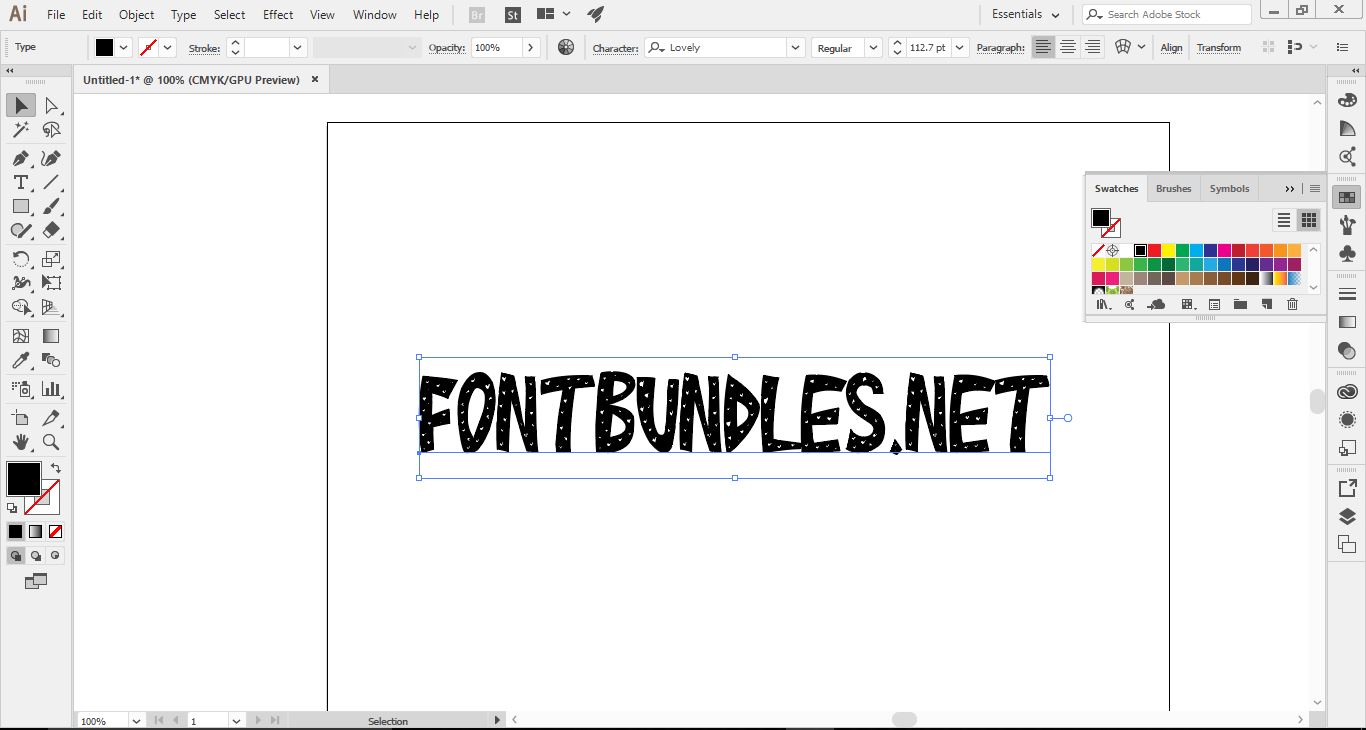Viewport: 1366px width, 730px height.
Task: Select the Column Graph tool
Action: click(51, 389)
